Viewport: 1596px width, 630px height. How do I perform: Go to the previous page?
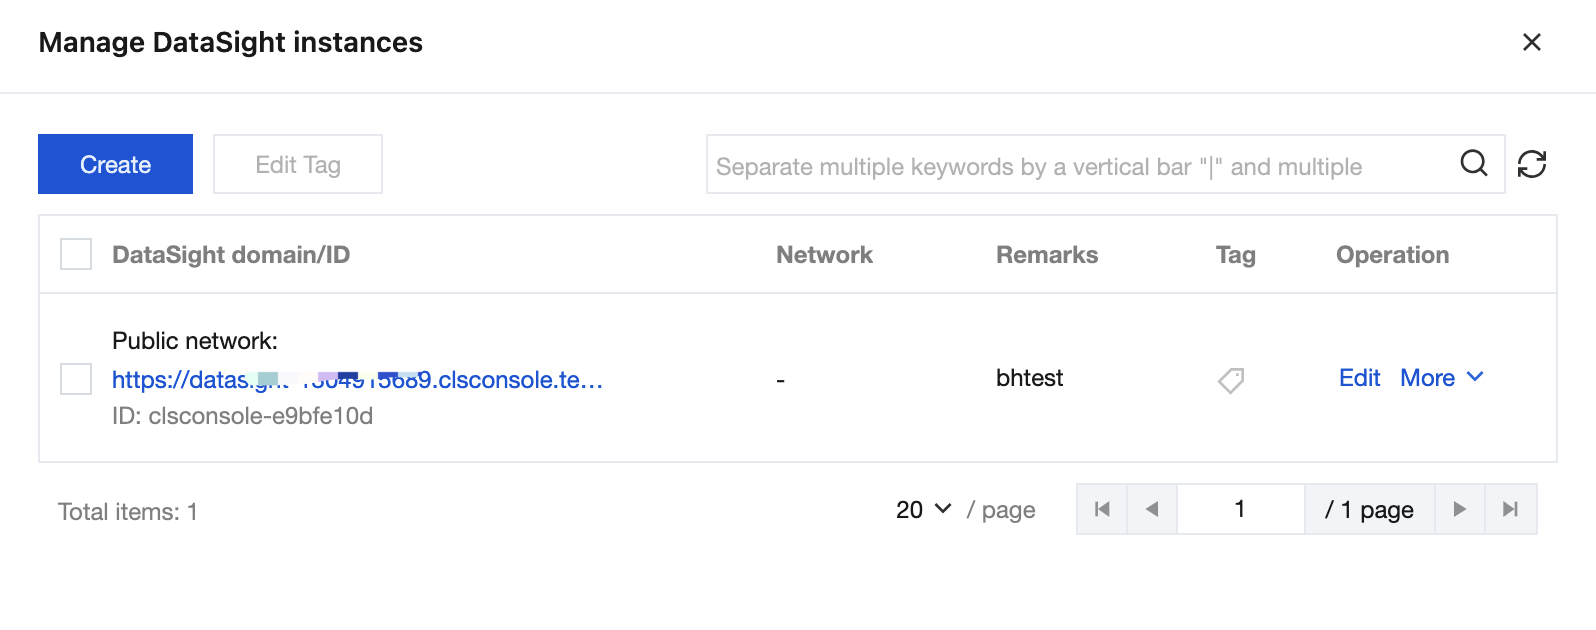[x=1152, y=510]
